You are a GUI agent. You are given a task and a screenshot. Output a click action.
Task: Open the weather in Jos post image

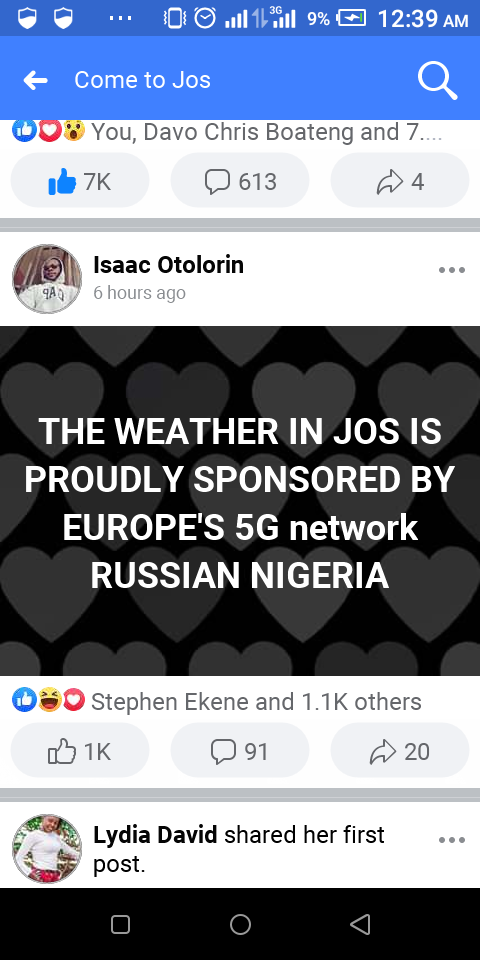tap(240, 501)
